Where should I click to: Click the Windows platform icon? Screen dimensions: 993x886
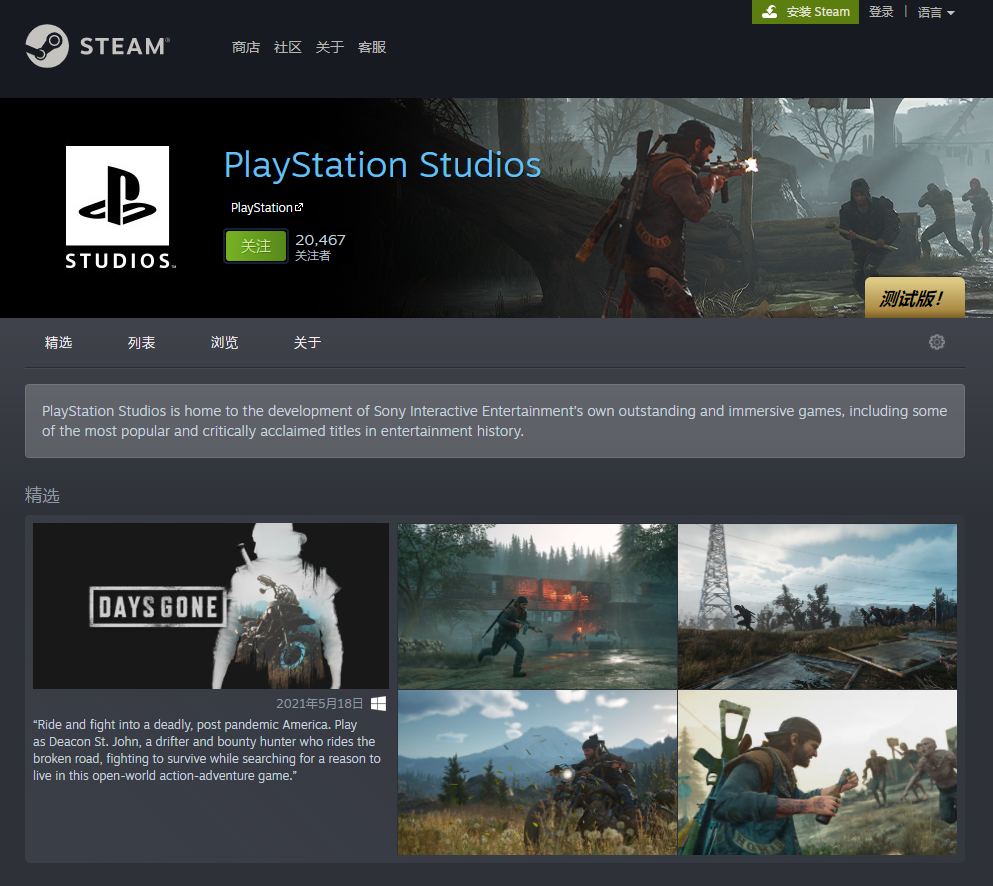coord(378,704)
